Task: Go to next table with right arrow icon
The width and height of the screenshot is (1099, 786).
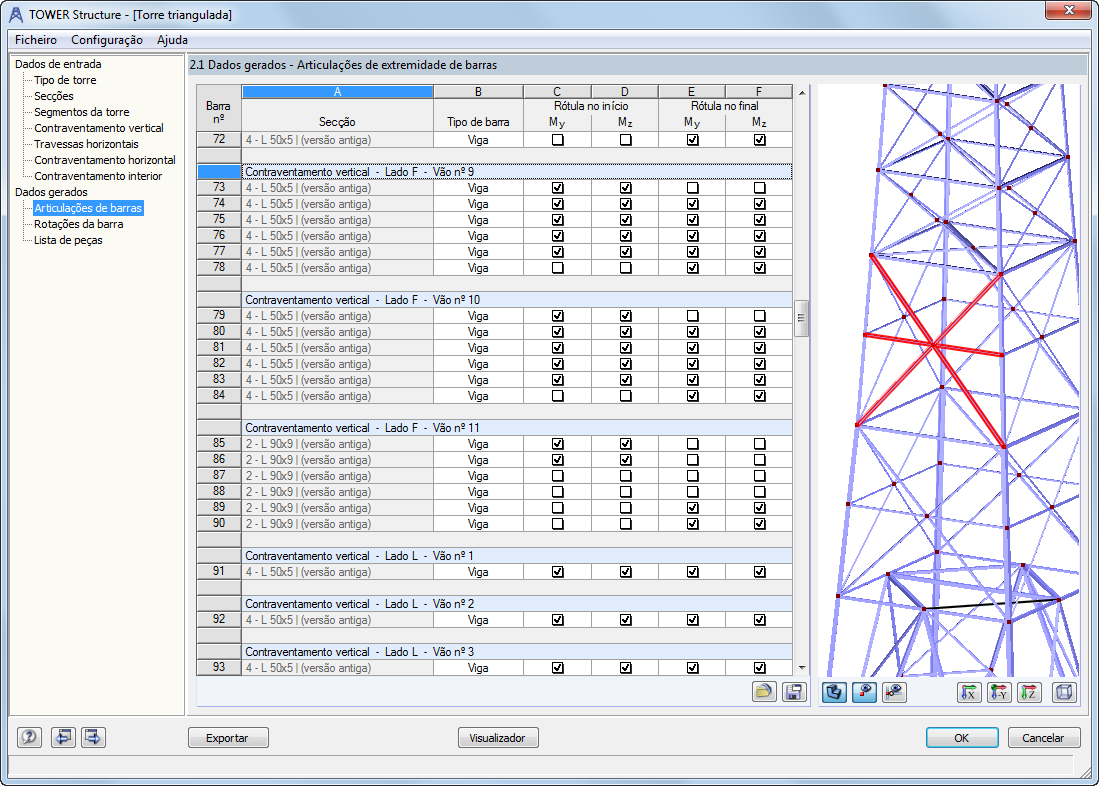Action: [x=93, y=737]
